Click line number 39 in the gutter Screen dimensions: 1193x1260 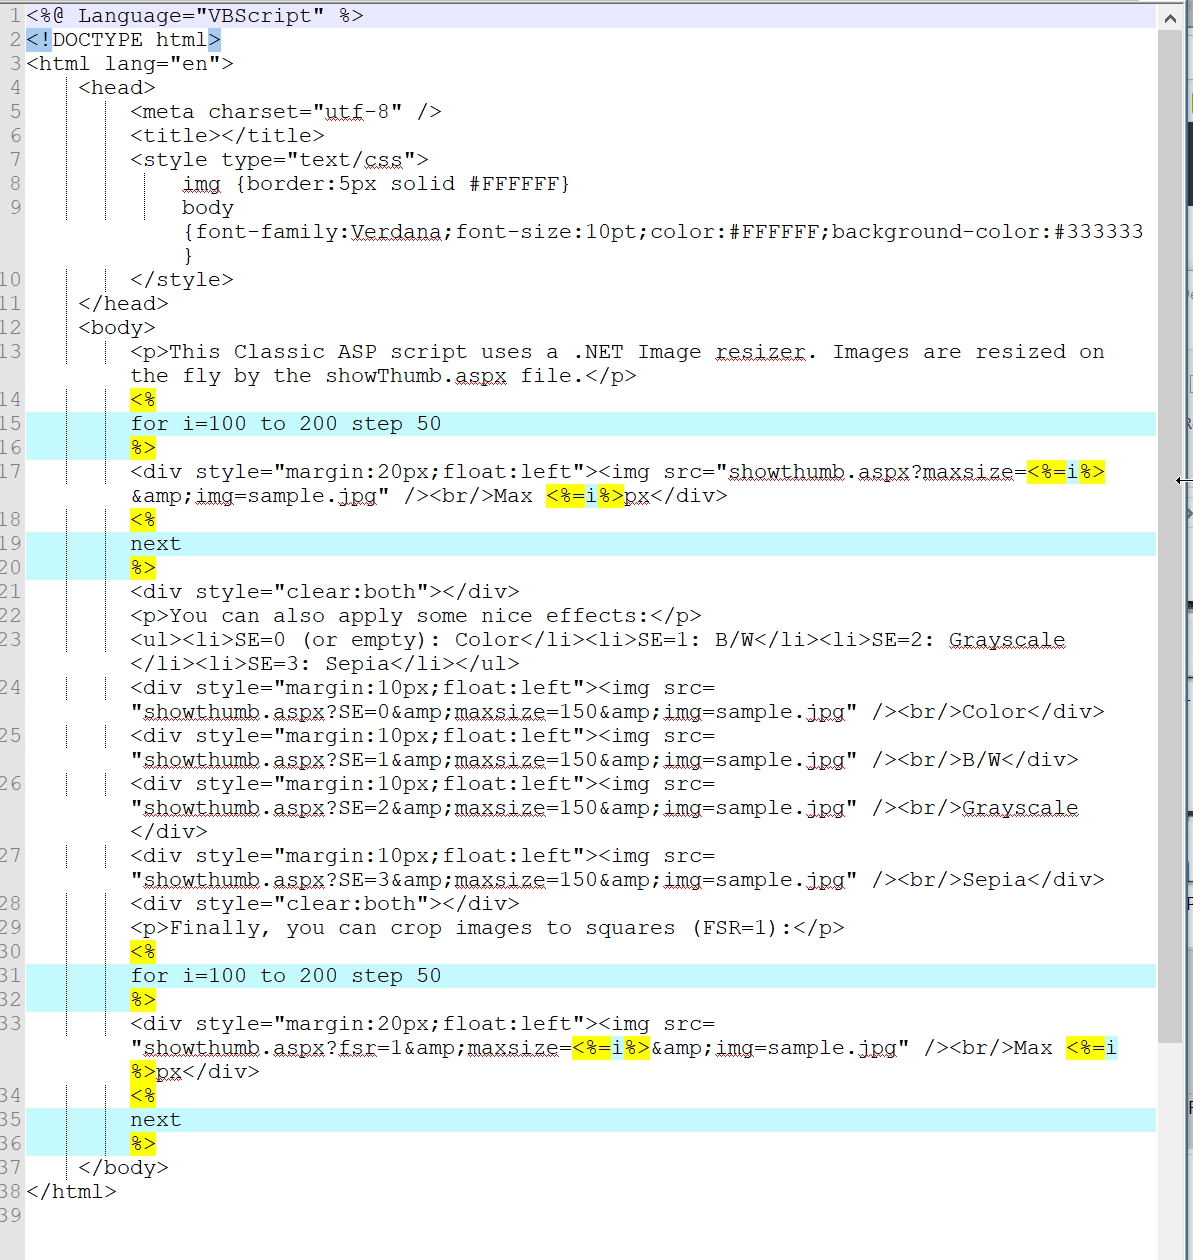point(11,1216)
